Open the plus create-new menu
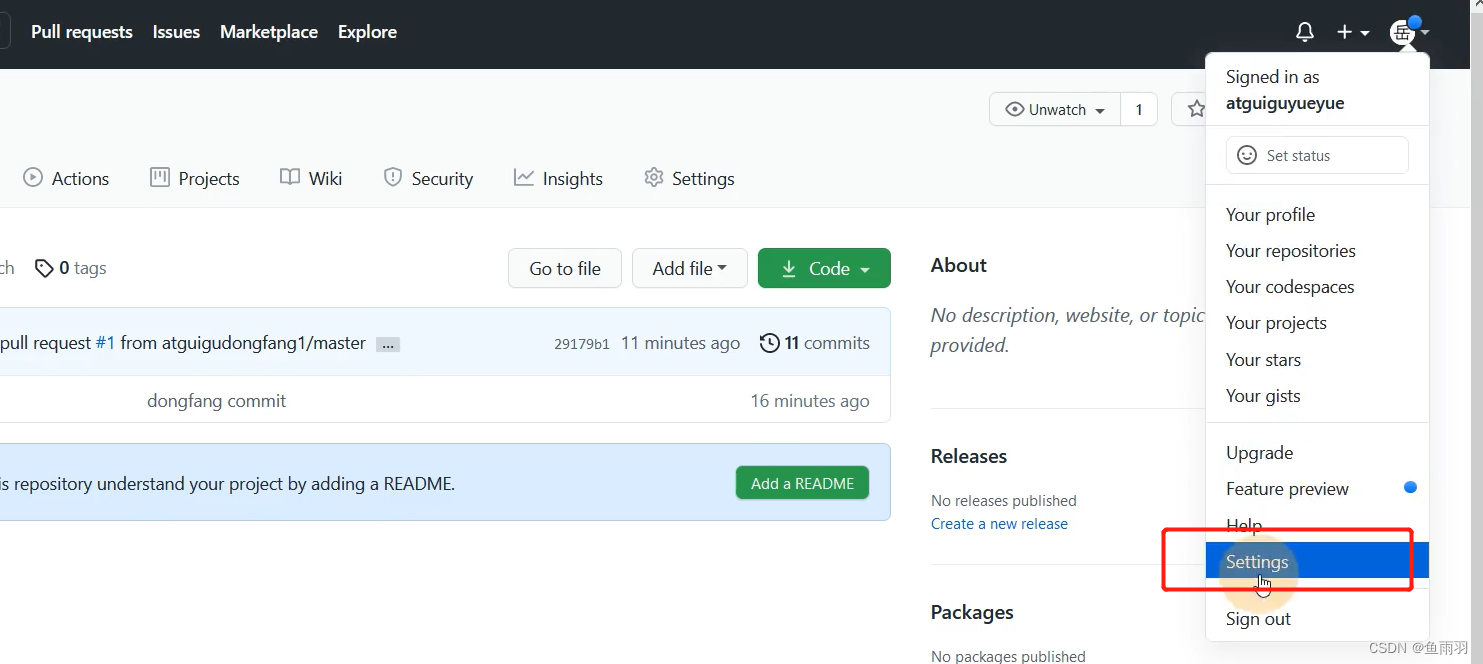 click(1353, 32)
